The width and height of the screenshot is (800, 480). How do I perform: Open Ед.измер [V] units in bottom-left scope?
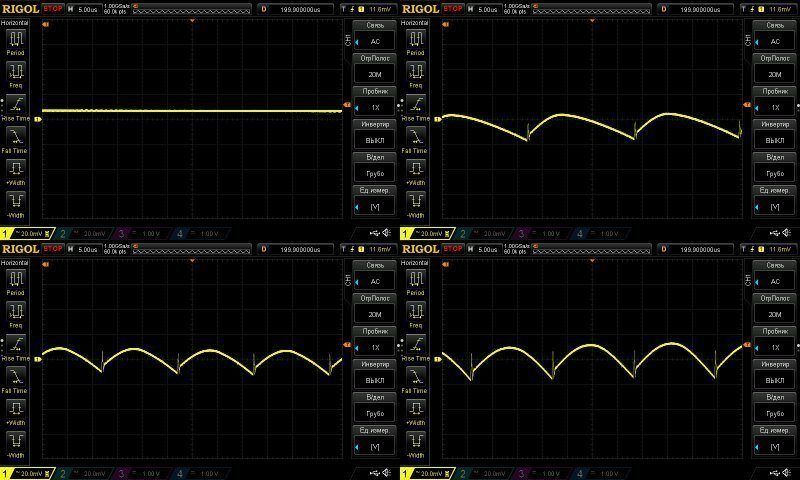pos(375,441)
